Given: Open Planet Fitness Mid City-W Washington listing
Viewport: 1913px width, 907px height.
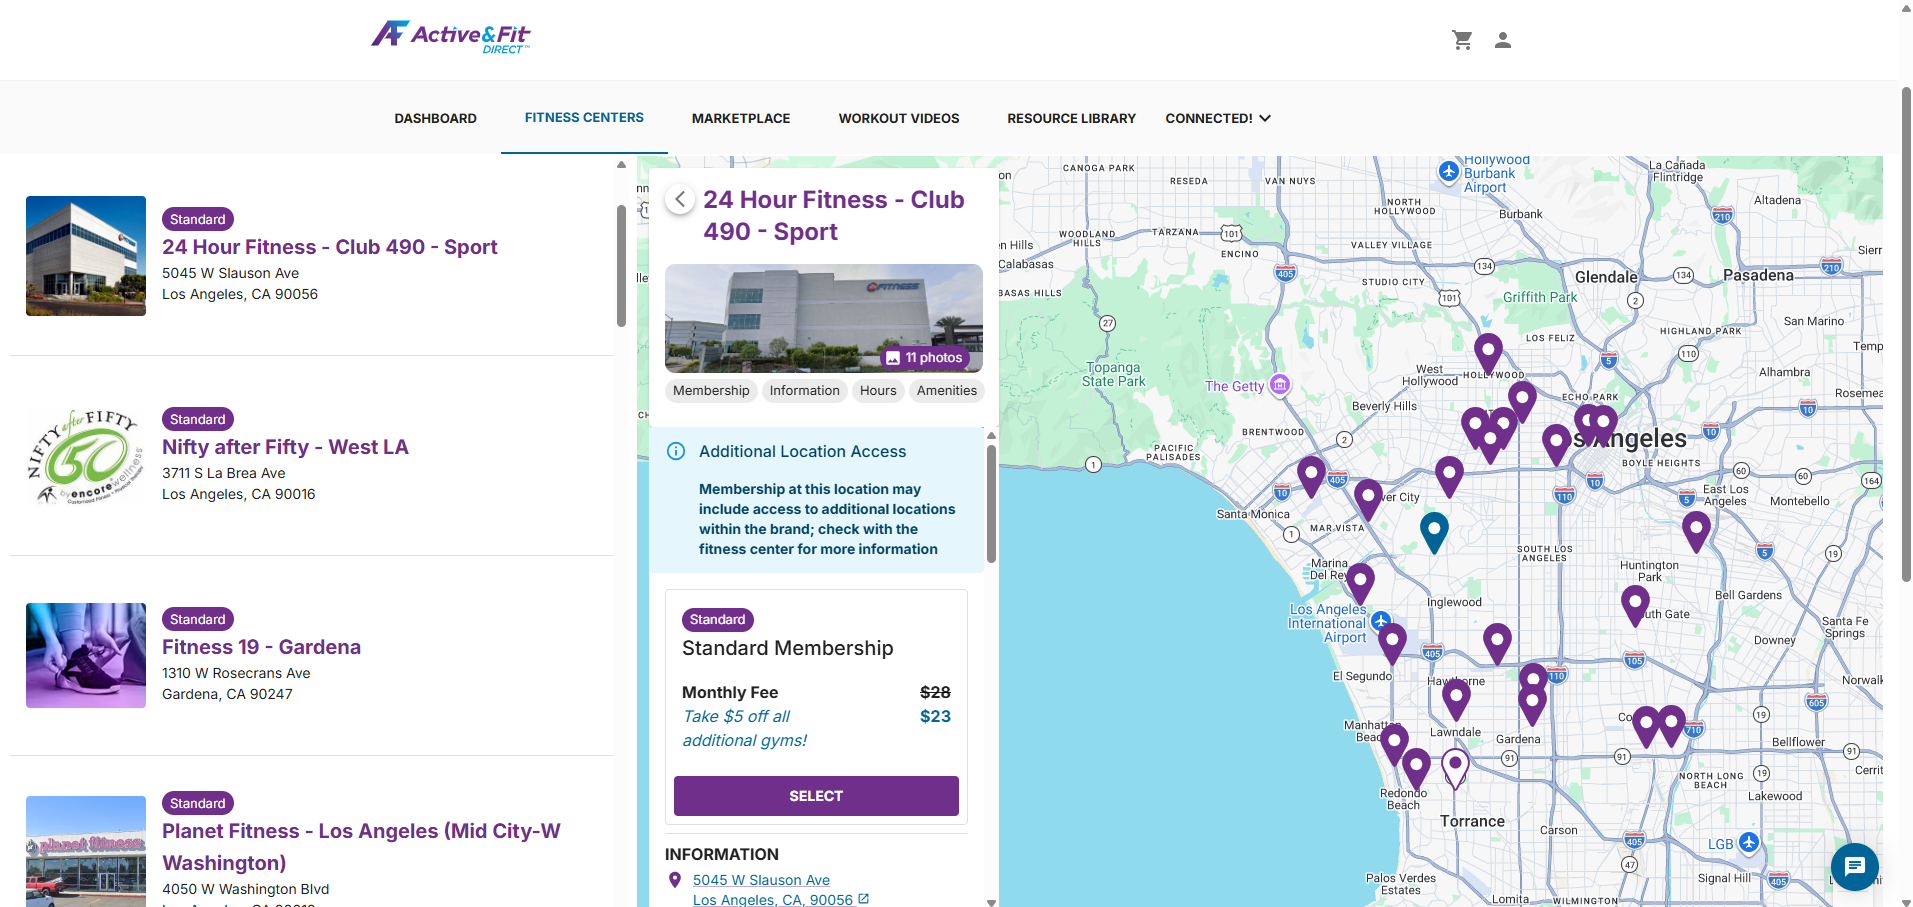Looking at the screenshot, I should point(361,847).
